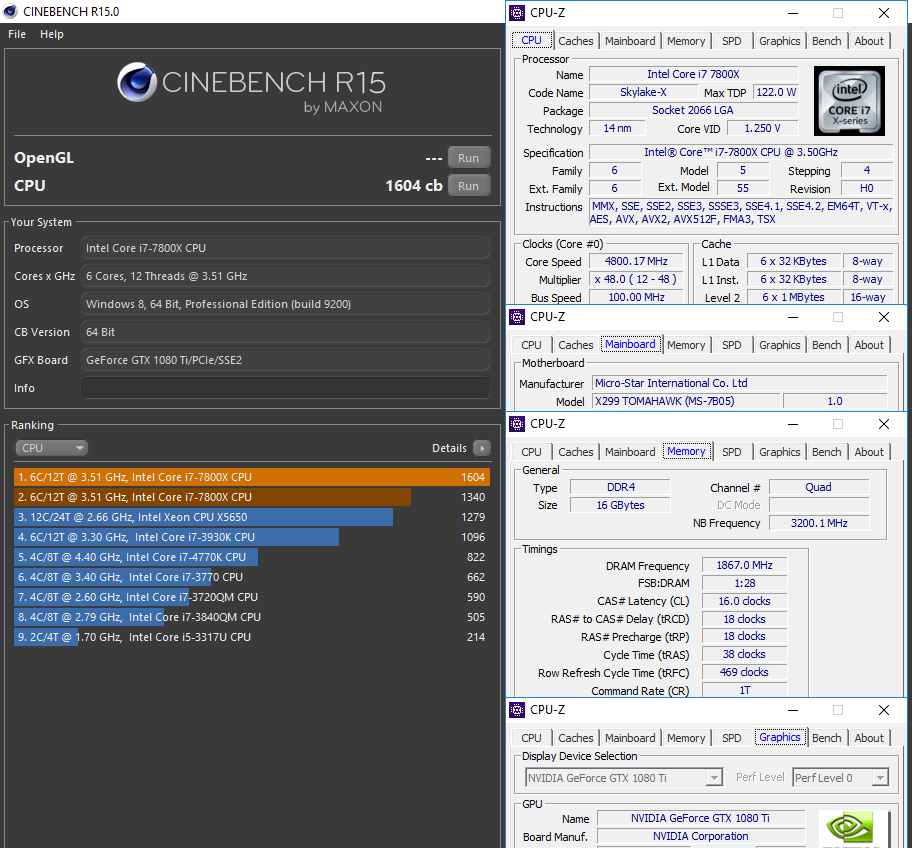Open Bench tab in Graphics CPU-Z window
This screenshot has width=912, height=848.
[x=826, y=738]
